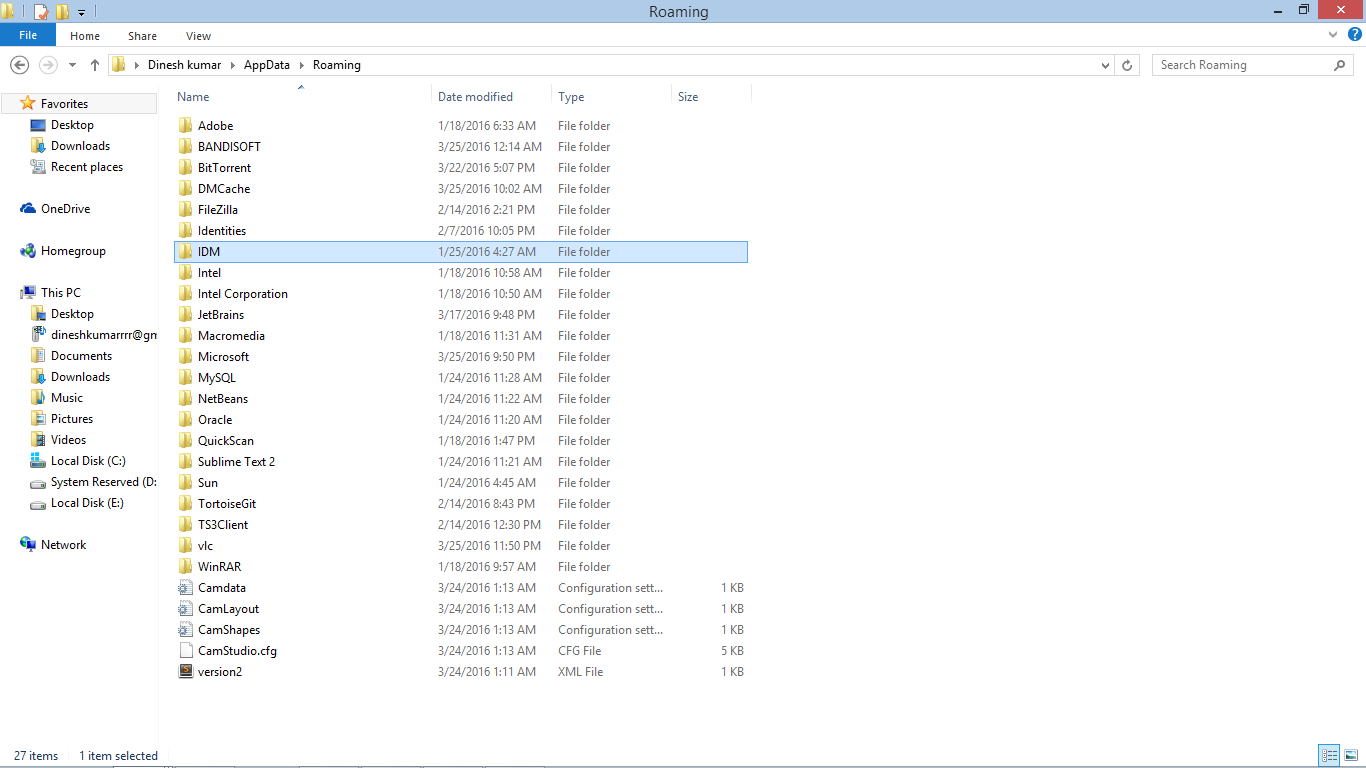Click the CamShapes configuration file icon

point(185,630)
